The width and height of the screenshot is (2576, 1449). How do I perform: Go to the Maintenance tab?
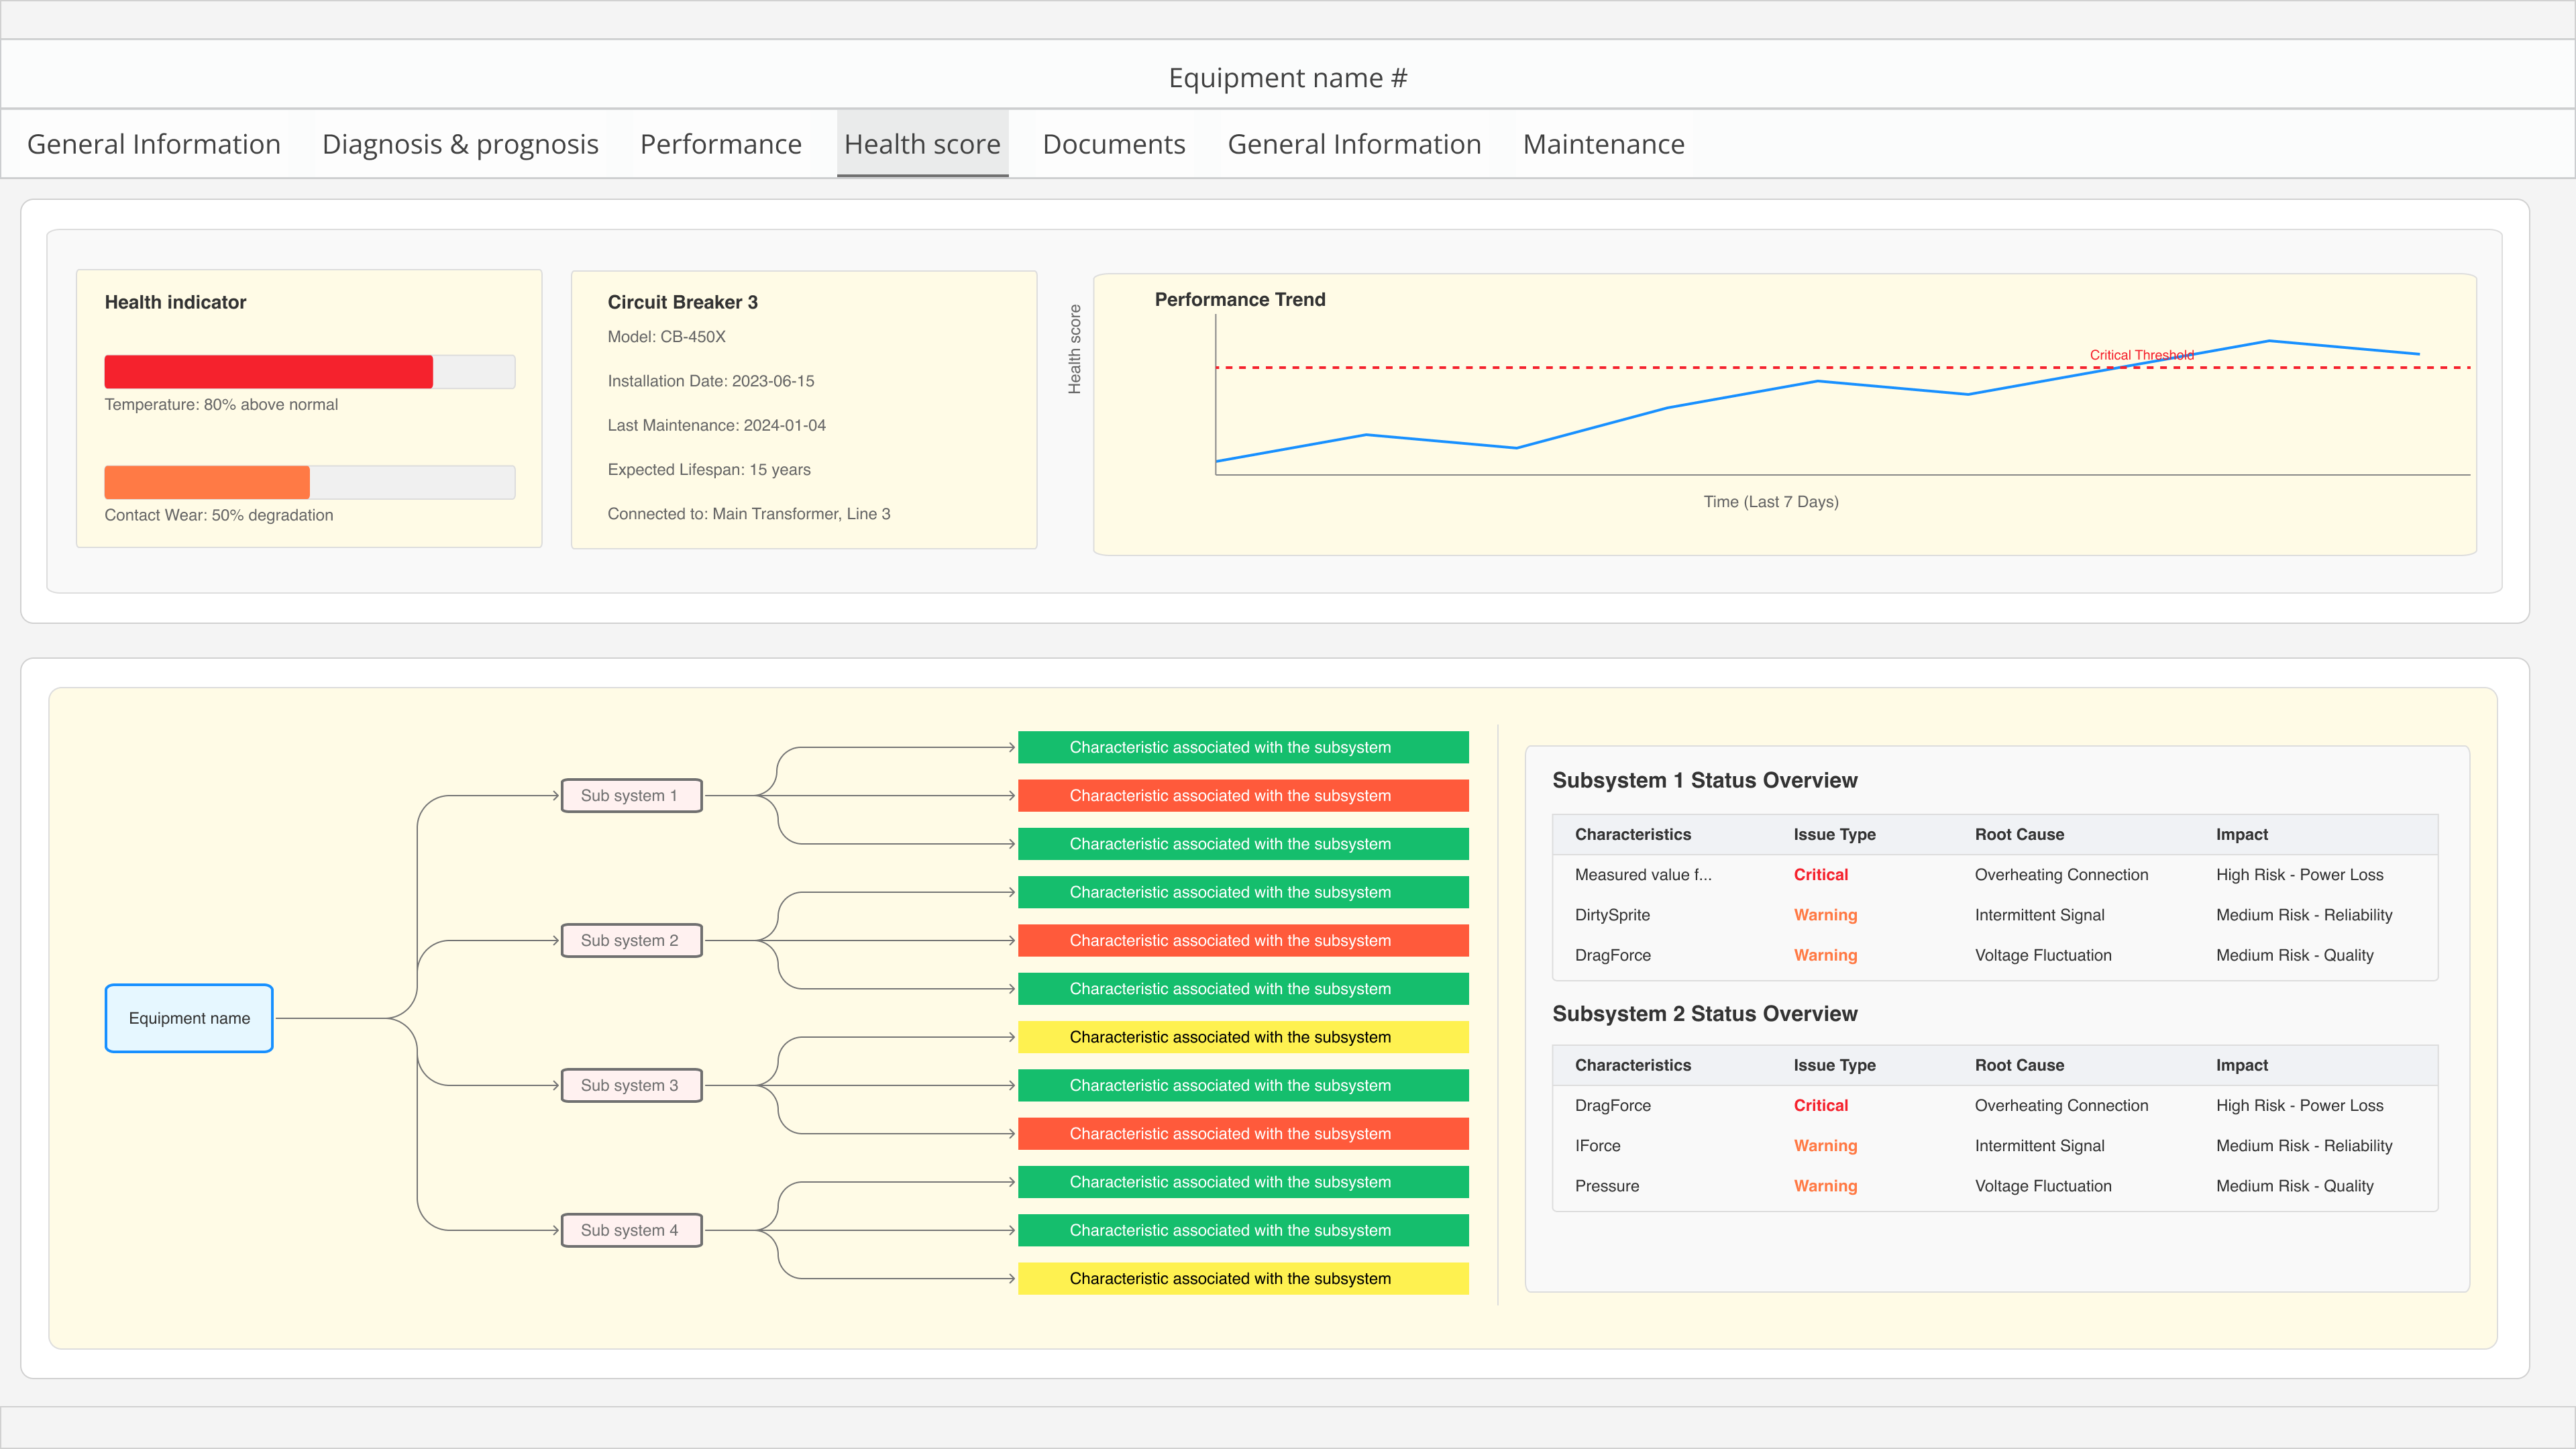(x=1603, y=144)
